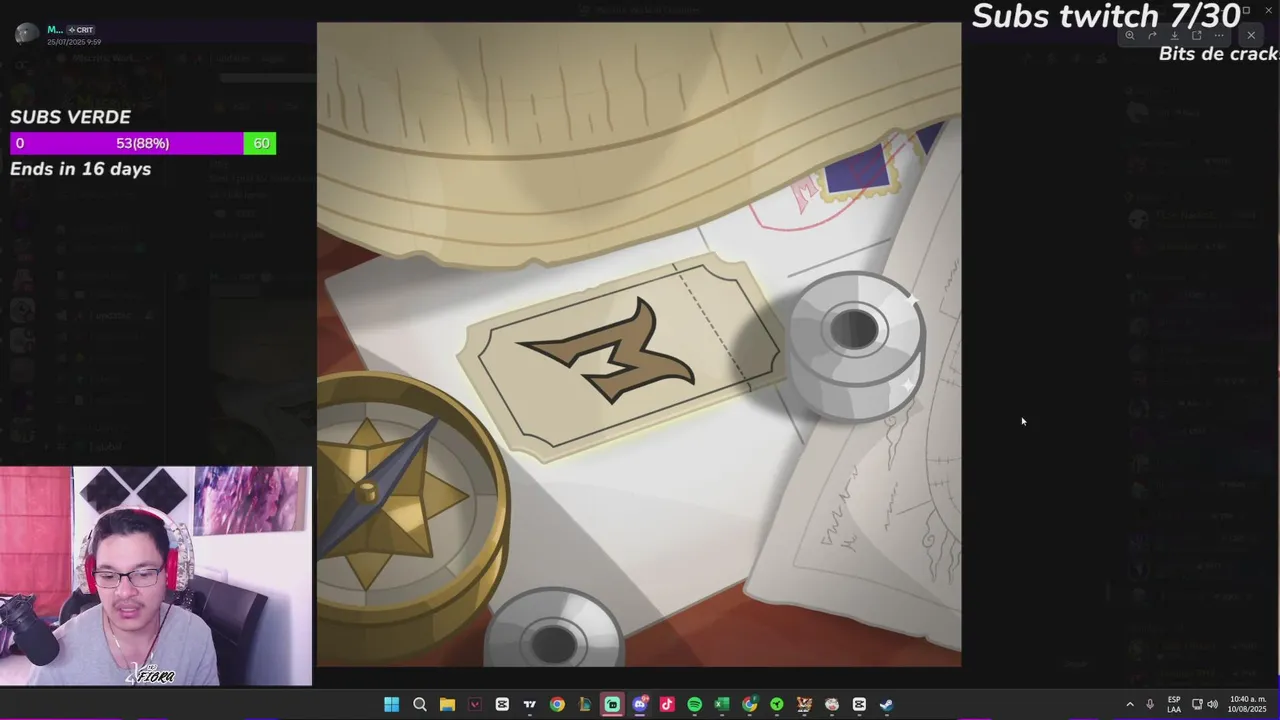Click the streamer webcam overlay

click(x=156, y=576)
